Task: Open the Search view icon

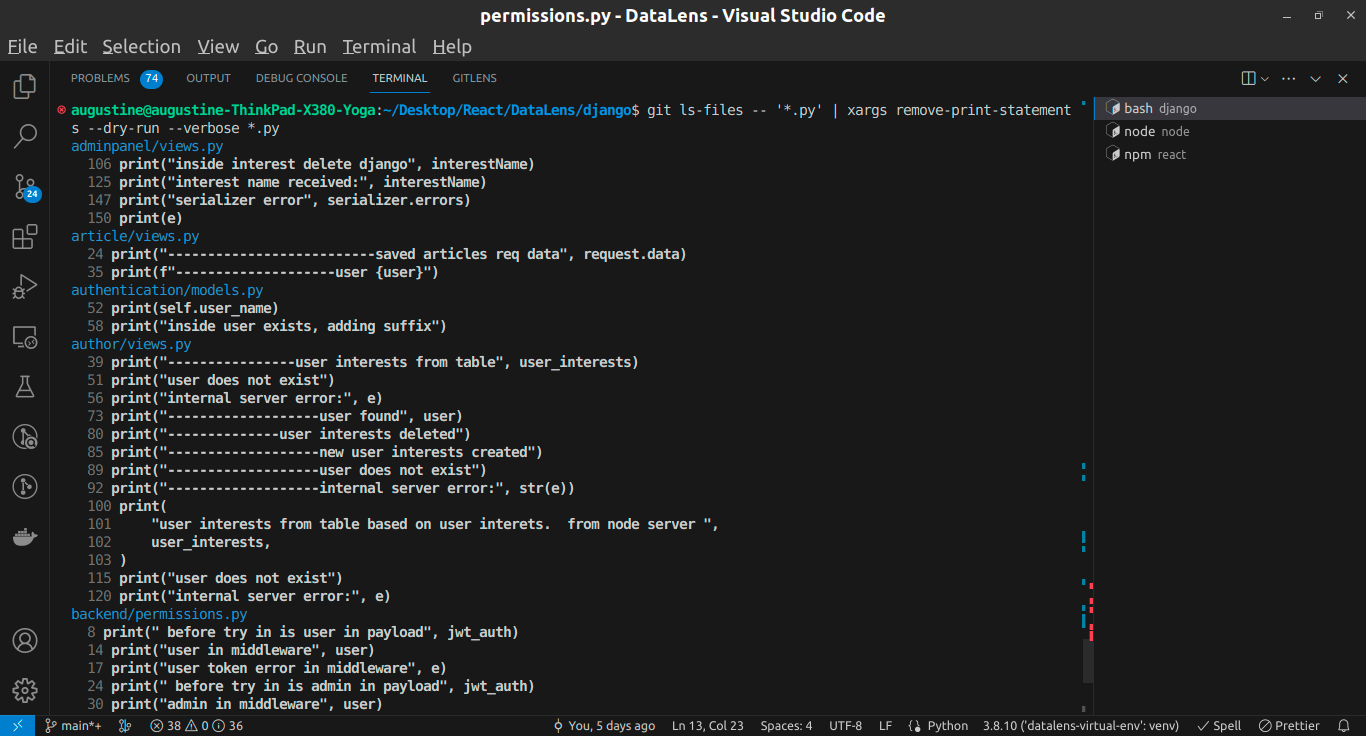Action: (25, 136)
